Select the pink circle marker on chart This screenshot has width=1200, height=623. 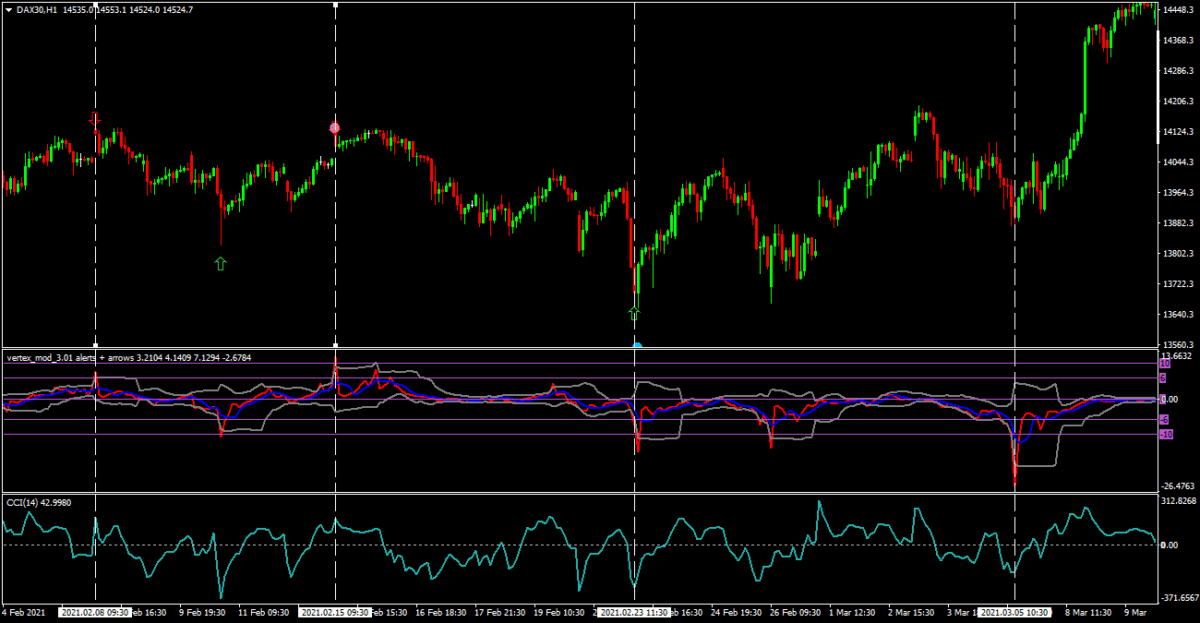(x=335, y=128)
